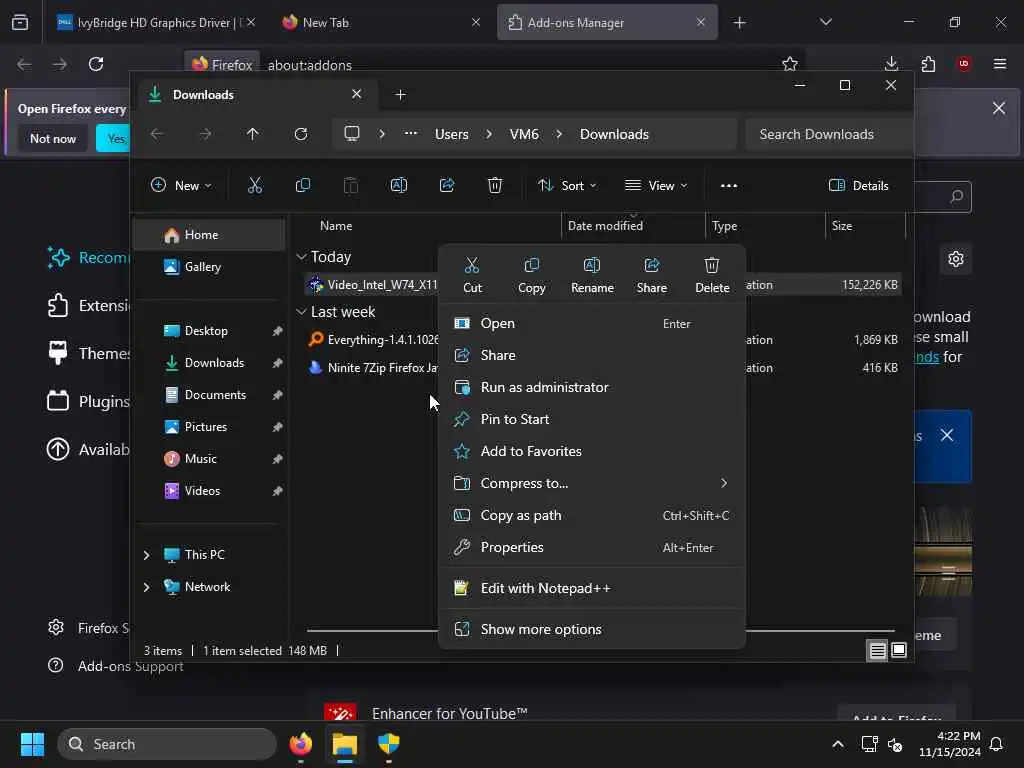Click the Cut icon in the context menu
This screenshot has height=768, width=1024.
point(472,266)
